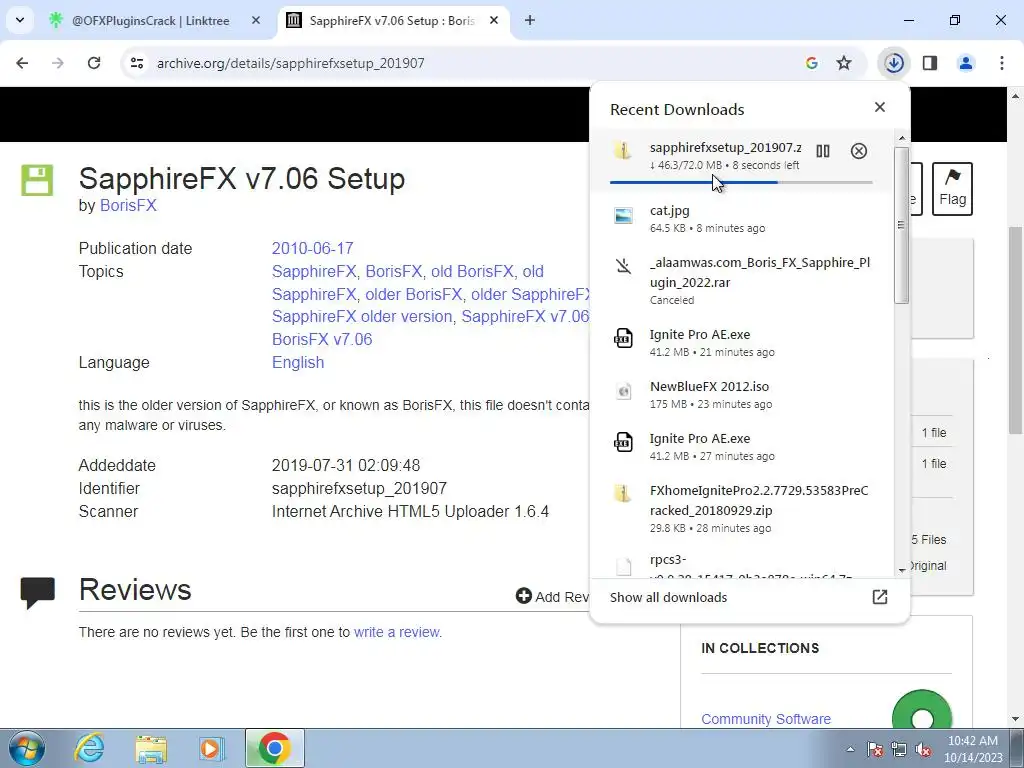The height and width of the screenshot is (768, 1024).
Task: Open the Chrome three-dot menu
Action: pyautogui.click(x=1002, y=63)
